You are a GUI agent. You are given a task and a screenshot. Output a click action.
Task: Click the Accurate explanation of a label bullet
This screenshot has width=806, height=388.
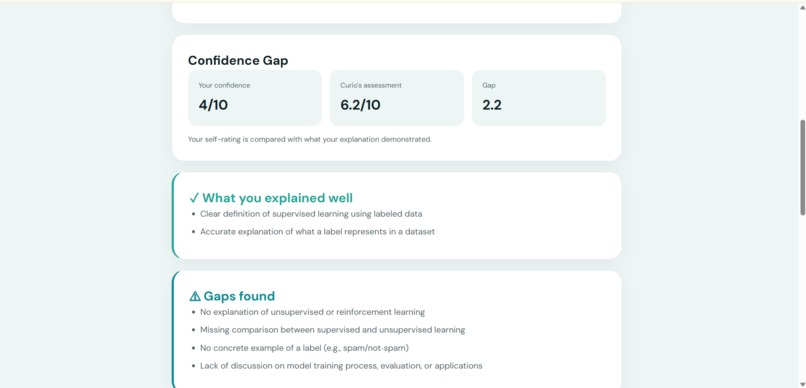click(x=317, y=232)
